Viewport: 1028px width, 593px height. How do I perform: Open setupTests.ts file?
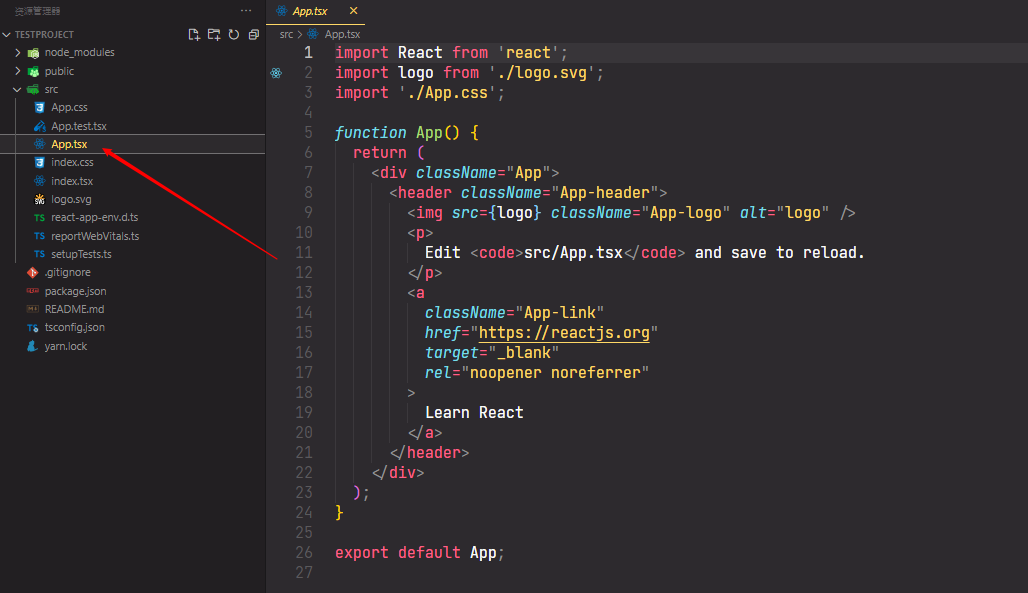pos(81,254)
